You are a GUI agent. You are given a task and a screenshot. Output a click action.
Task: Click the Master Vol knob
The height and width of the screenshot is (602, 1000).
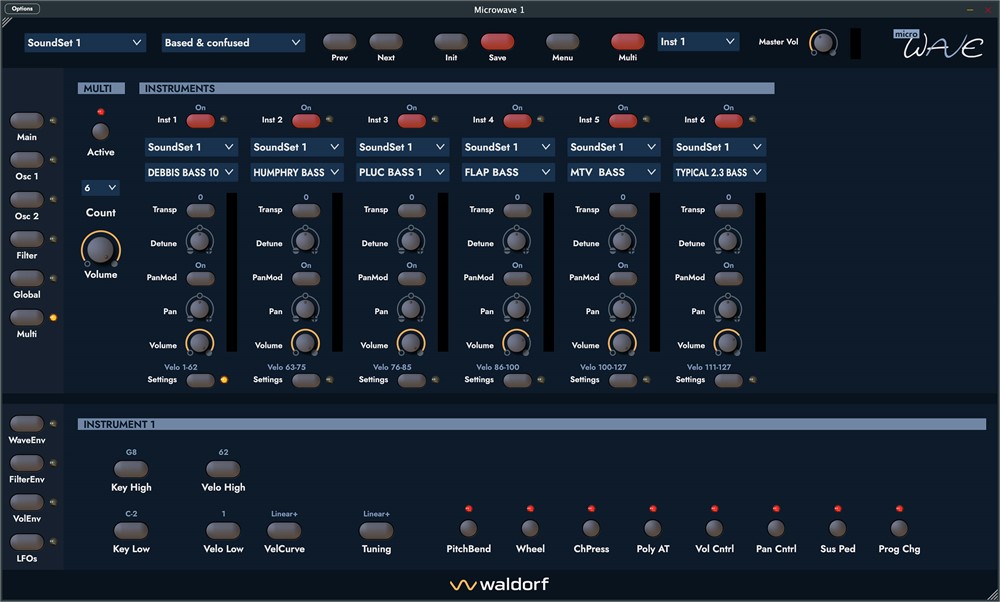click(x=823, y=42)
